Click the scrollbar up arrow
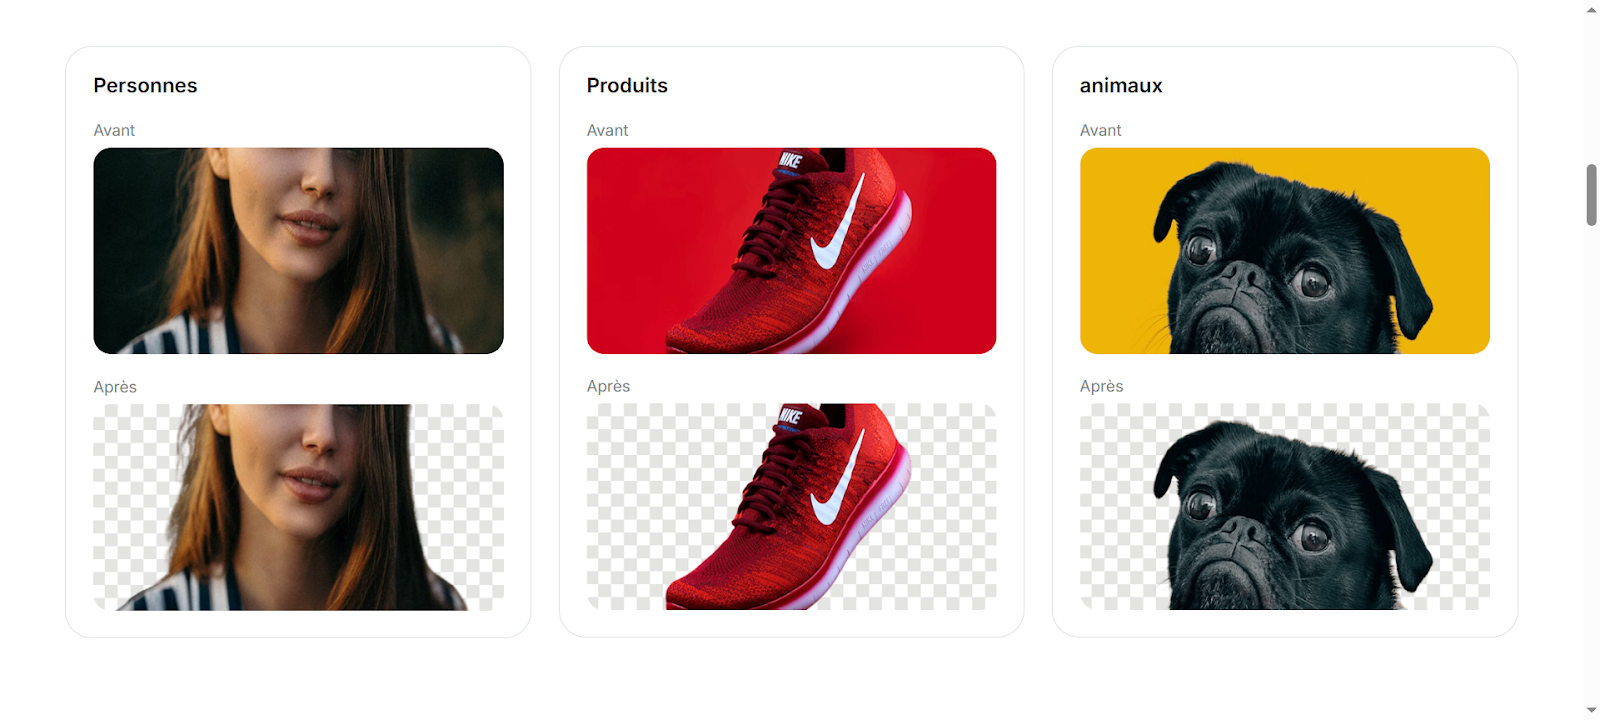Screen dimensions: 1600x720 coord(1591,10)
